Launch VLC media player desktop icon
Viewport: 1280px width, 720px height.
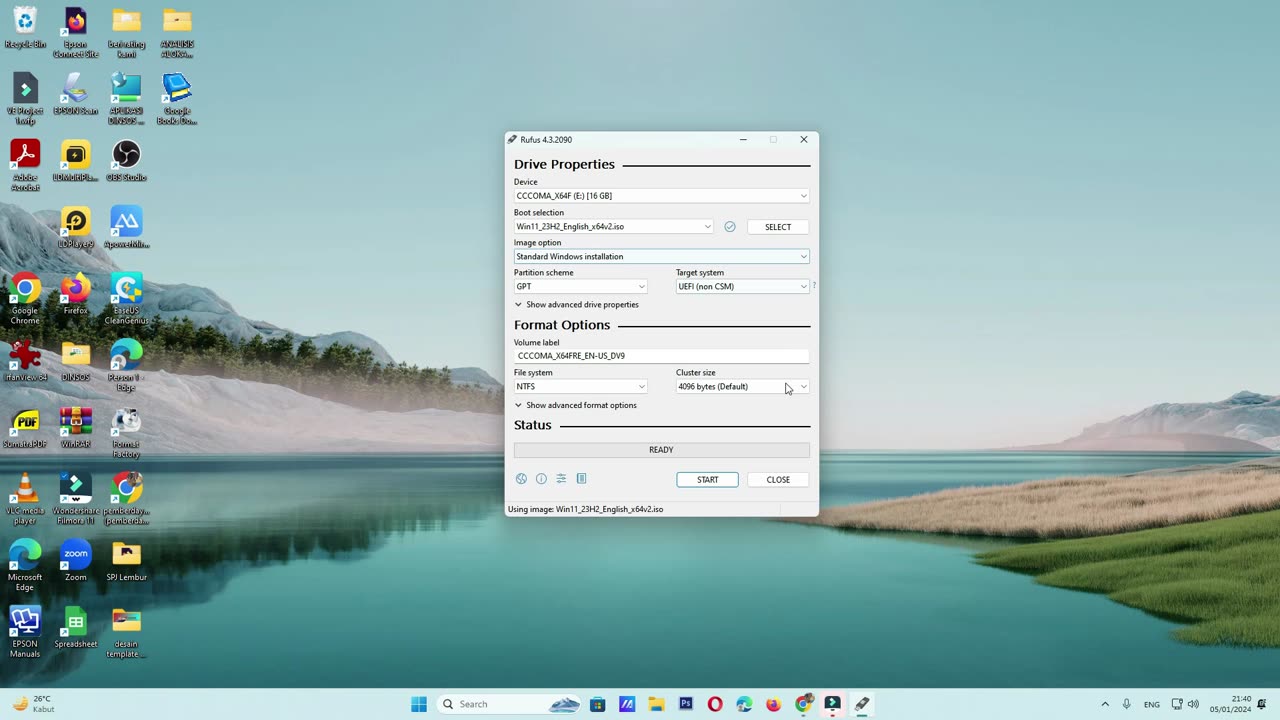[x=25, y=499]
